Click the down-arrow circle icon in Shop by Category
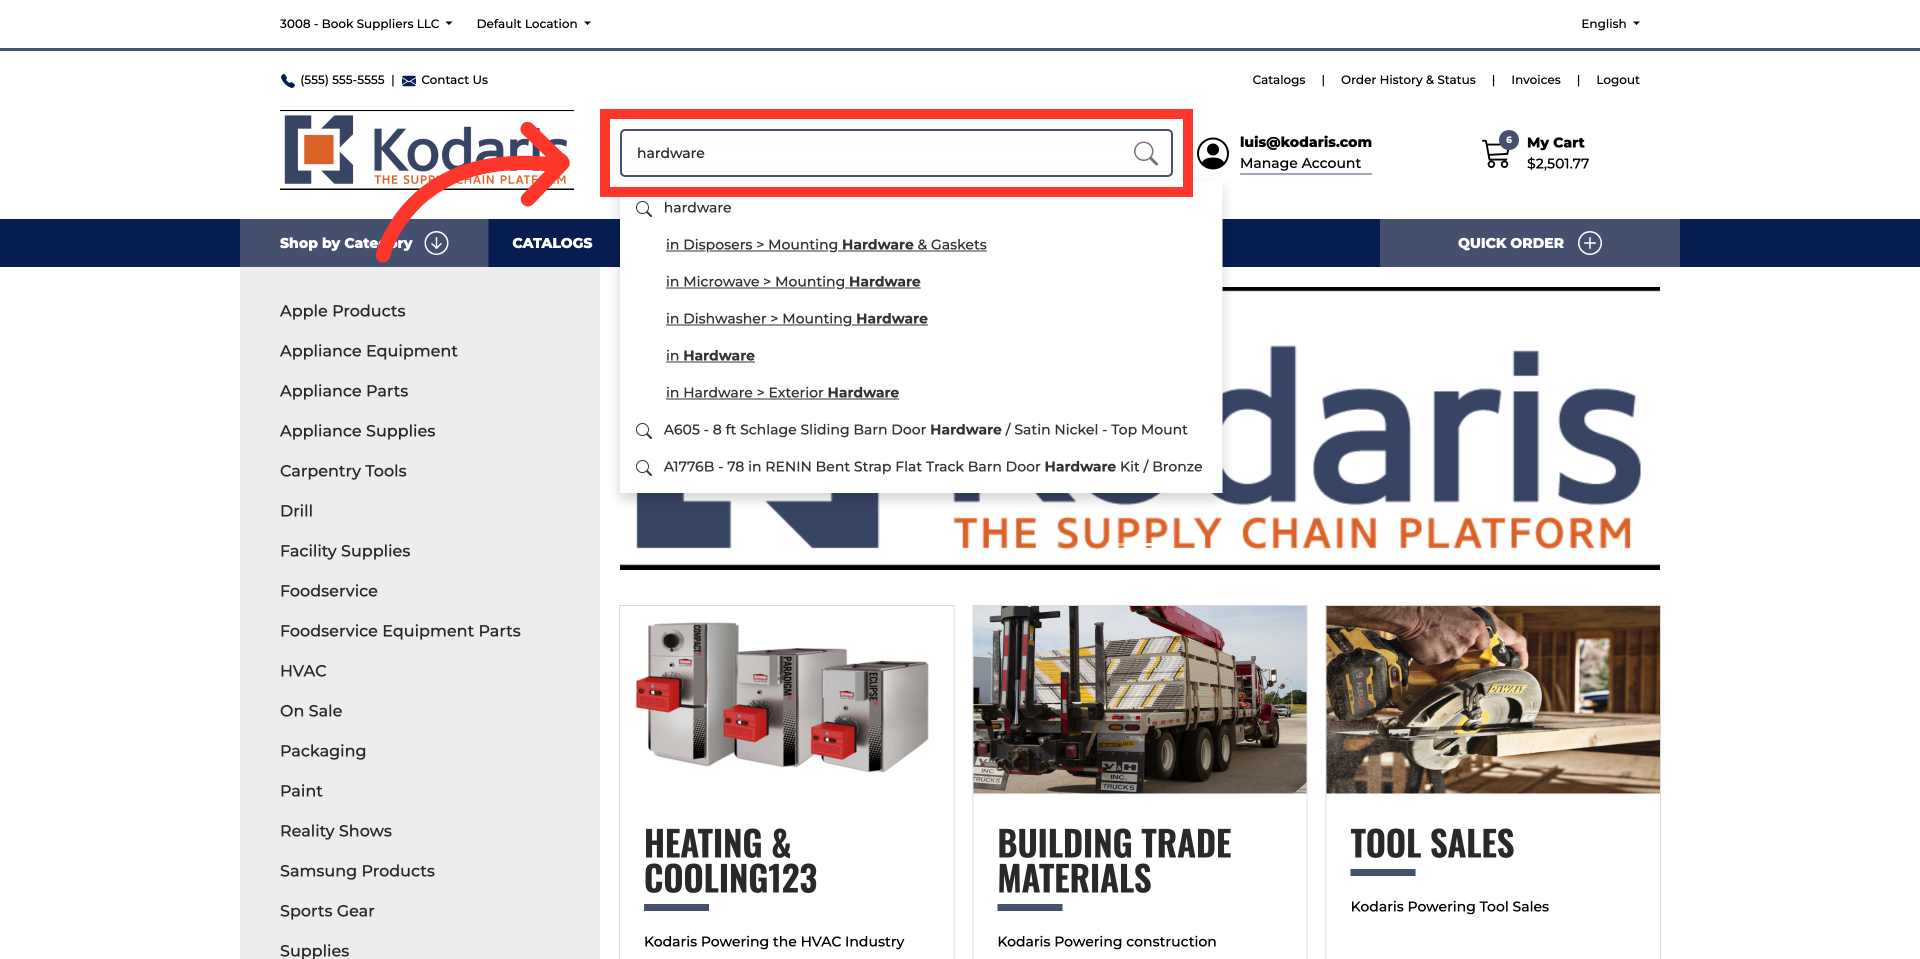Viewport: 1920px width, 959px height. (437, 243)
